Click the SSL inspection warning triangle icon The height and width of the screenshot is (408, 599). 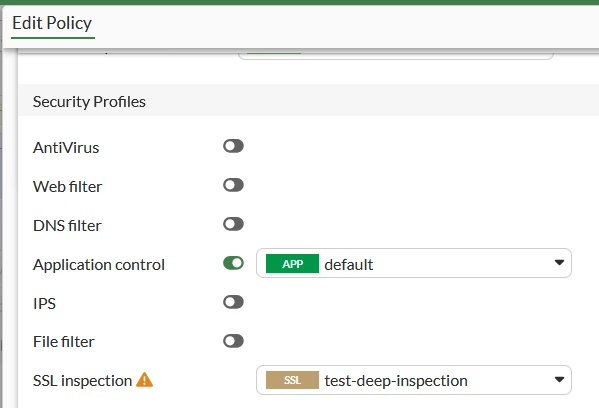144,380
